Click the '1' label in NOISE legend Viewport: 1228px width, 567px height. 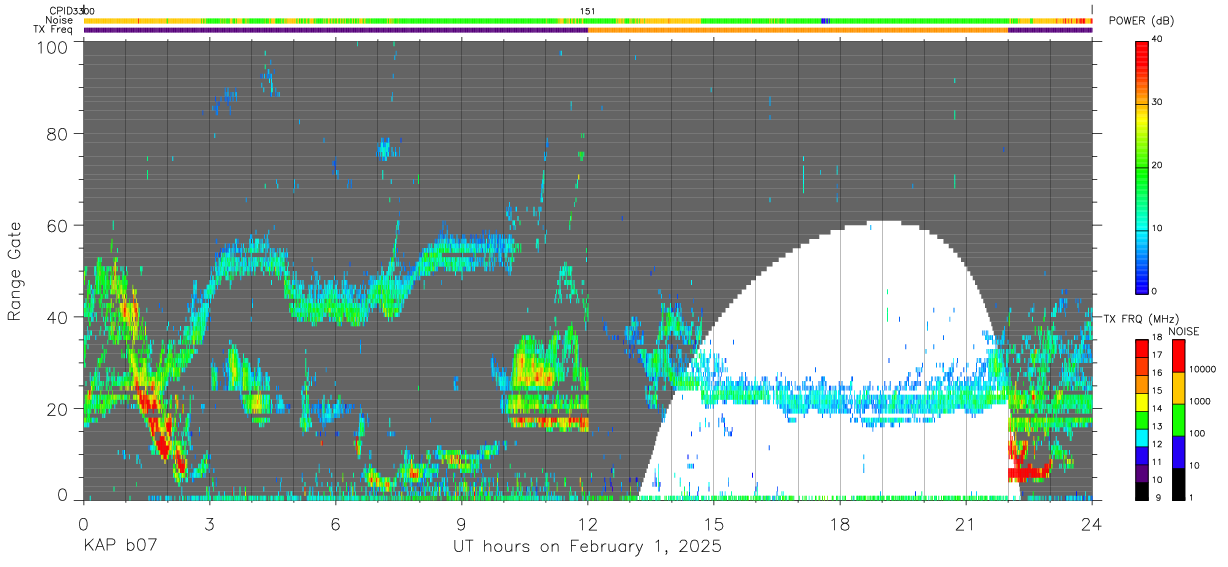click(x=1193, y=497)
